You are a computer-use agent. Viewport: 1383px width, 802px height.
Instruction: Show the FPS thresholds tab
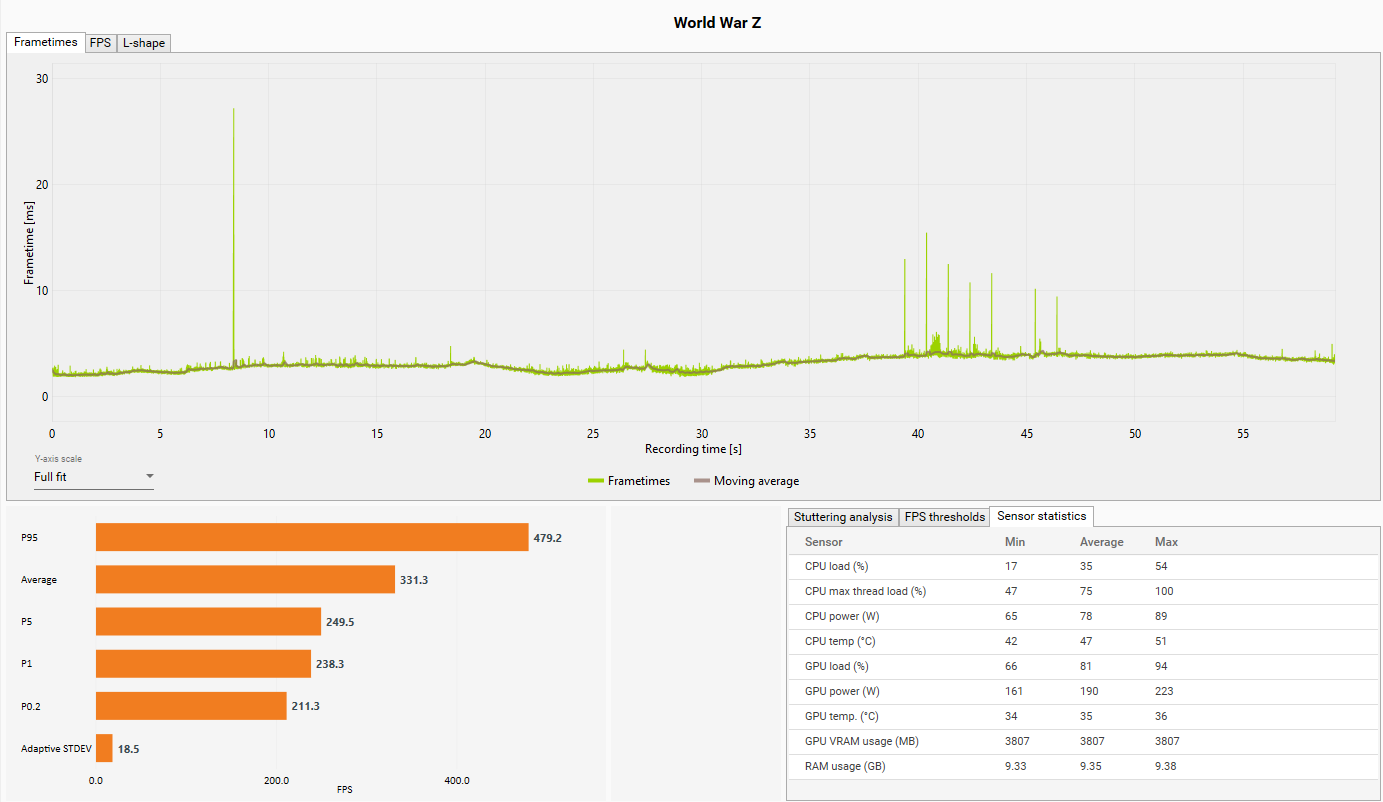944,517
